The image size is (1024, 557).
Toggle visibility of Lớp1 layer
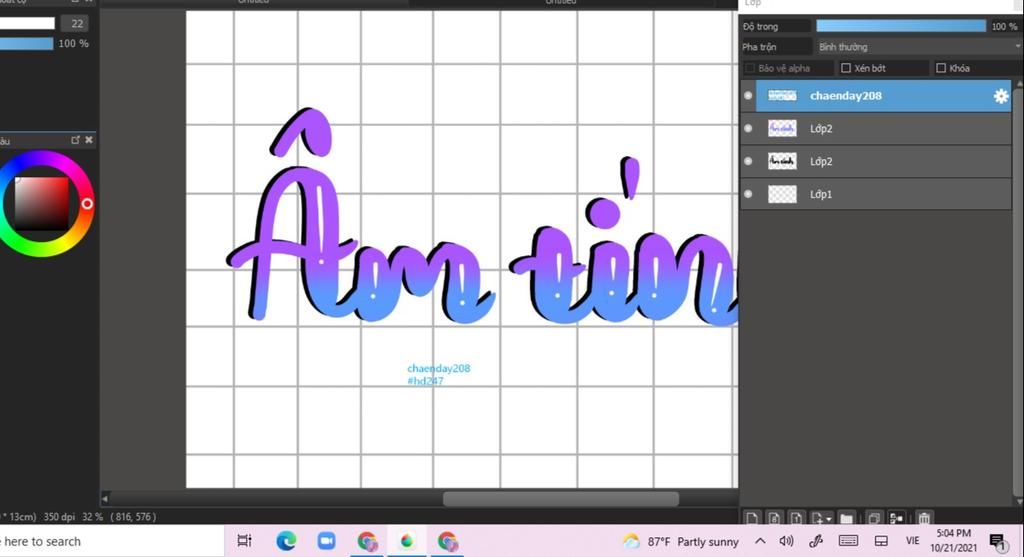click(748, 193)
